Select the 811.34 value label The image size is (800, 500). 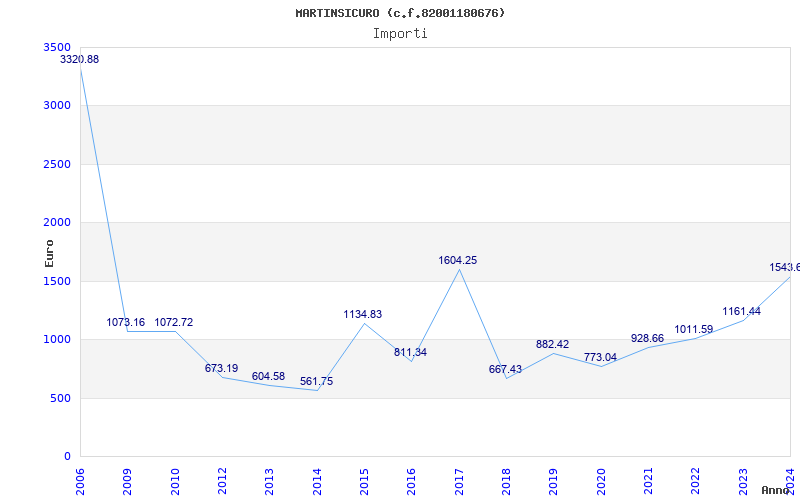point(410,353)
